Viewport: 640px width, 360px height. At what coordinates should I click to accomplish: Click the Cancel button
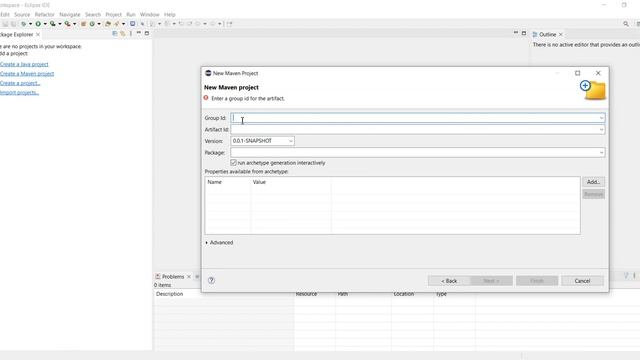[582, 281]
